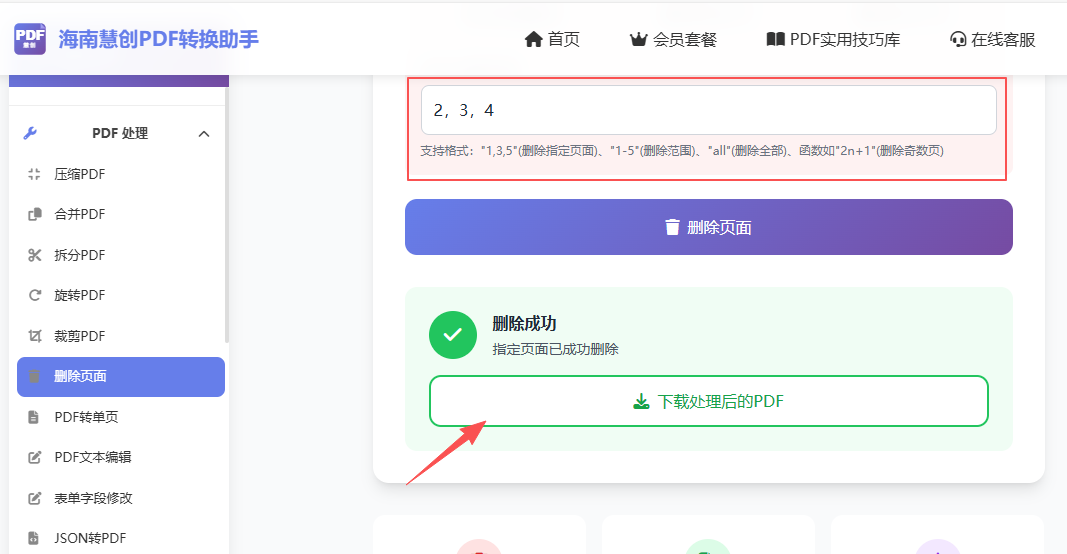Collapse the PDF 处理 section chevron
Screen dimensions: 1067x554
(x=203, y=133)
